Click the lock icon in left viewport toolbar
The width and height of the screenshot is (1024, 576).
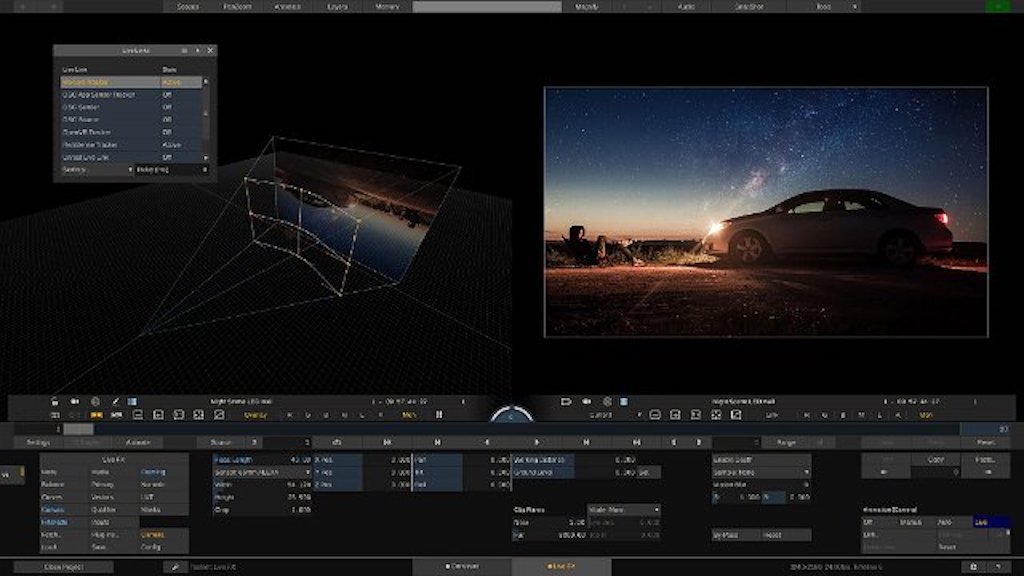coord(55,401)
